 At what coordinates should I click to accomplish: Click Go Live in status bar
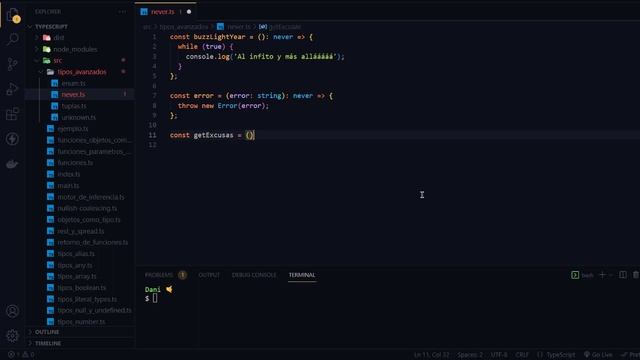point(598,355)
